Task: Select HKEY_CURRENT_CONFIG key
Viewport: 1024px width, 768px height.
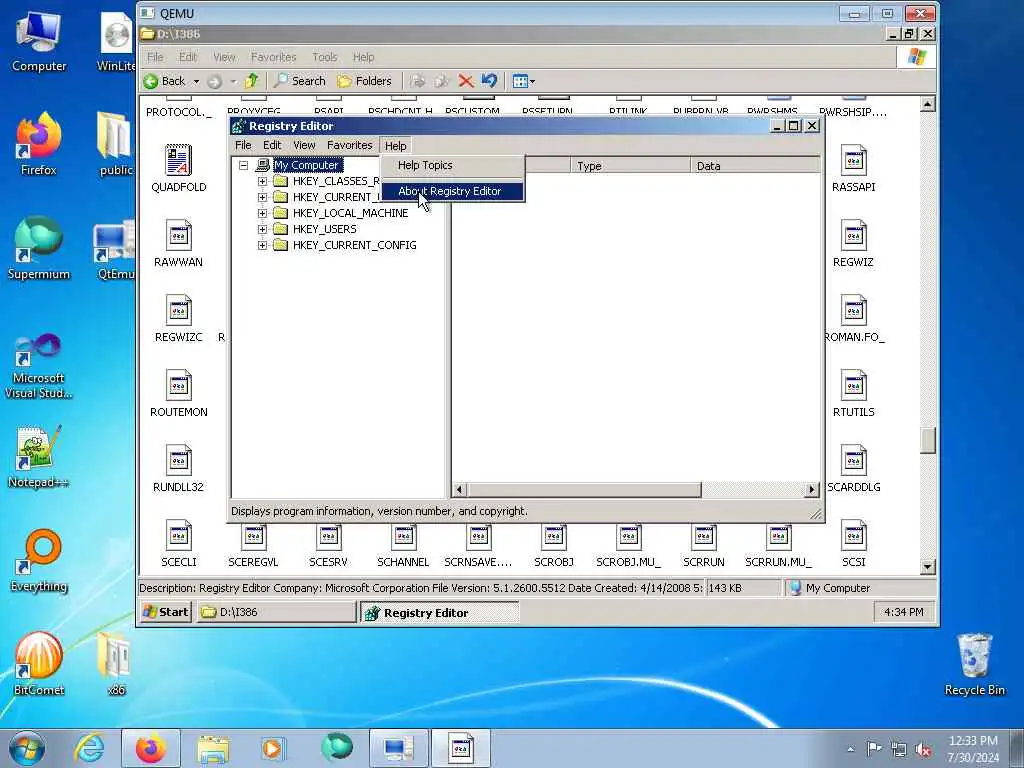Action: tap(355, 246)
